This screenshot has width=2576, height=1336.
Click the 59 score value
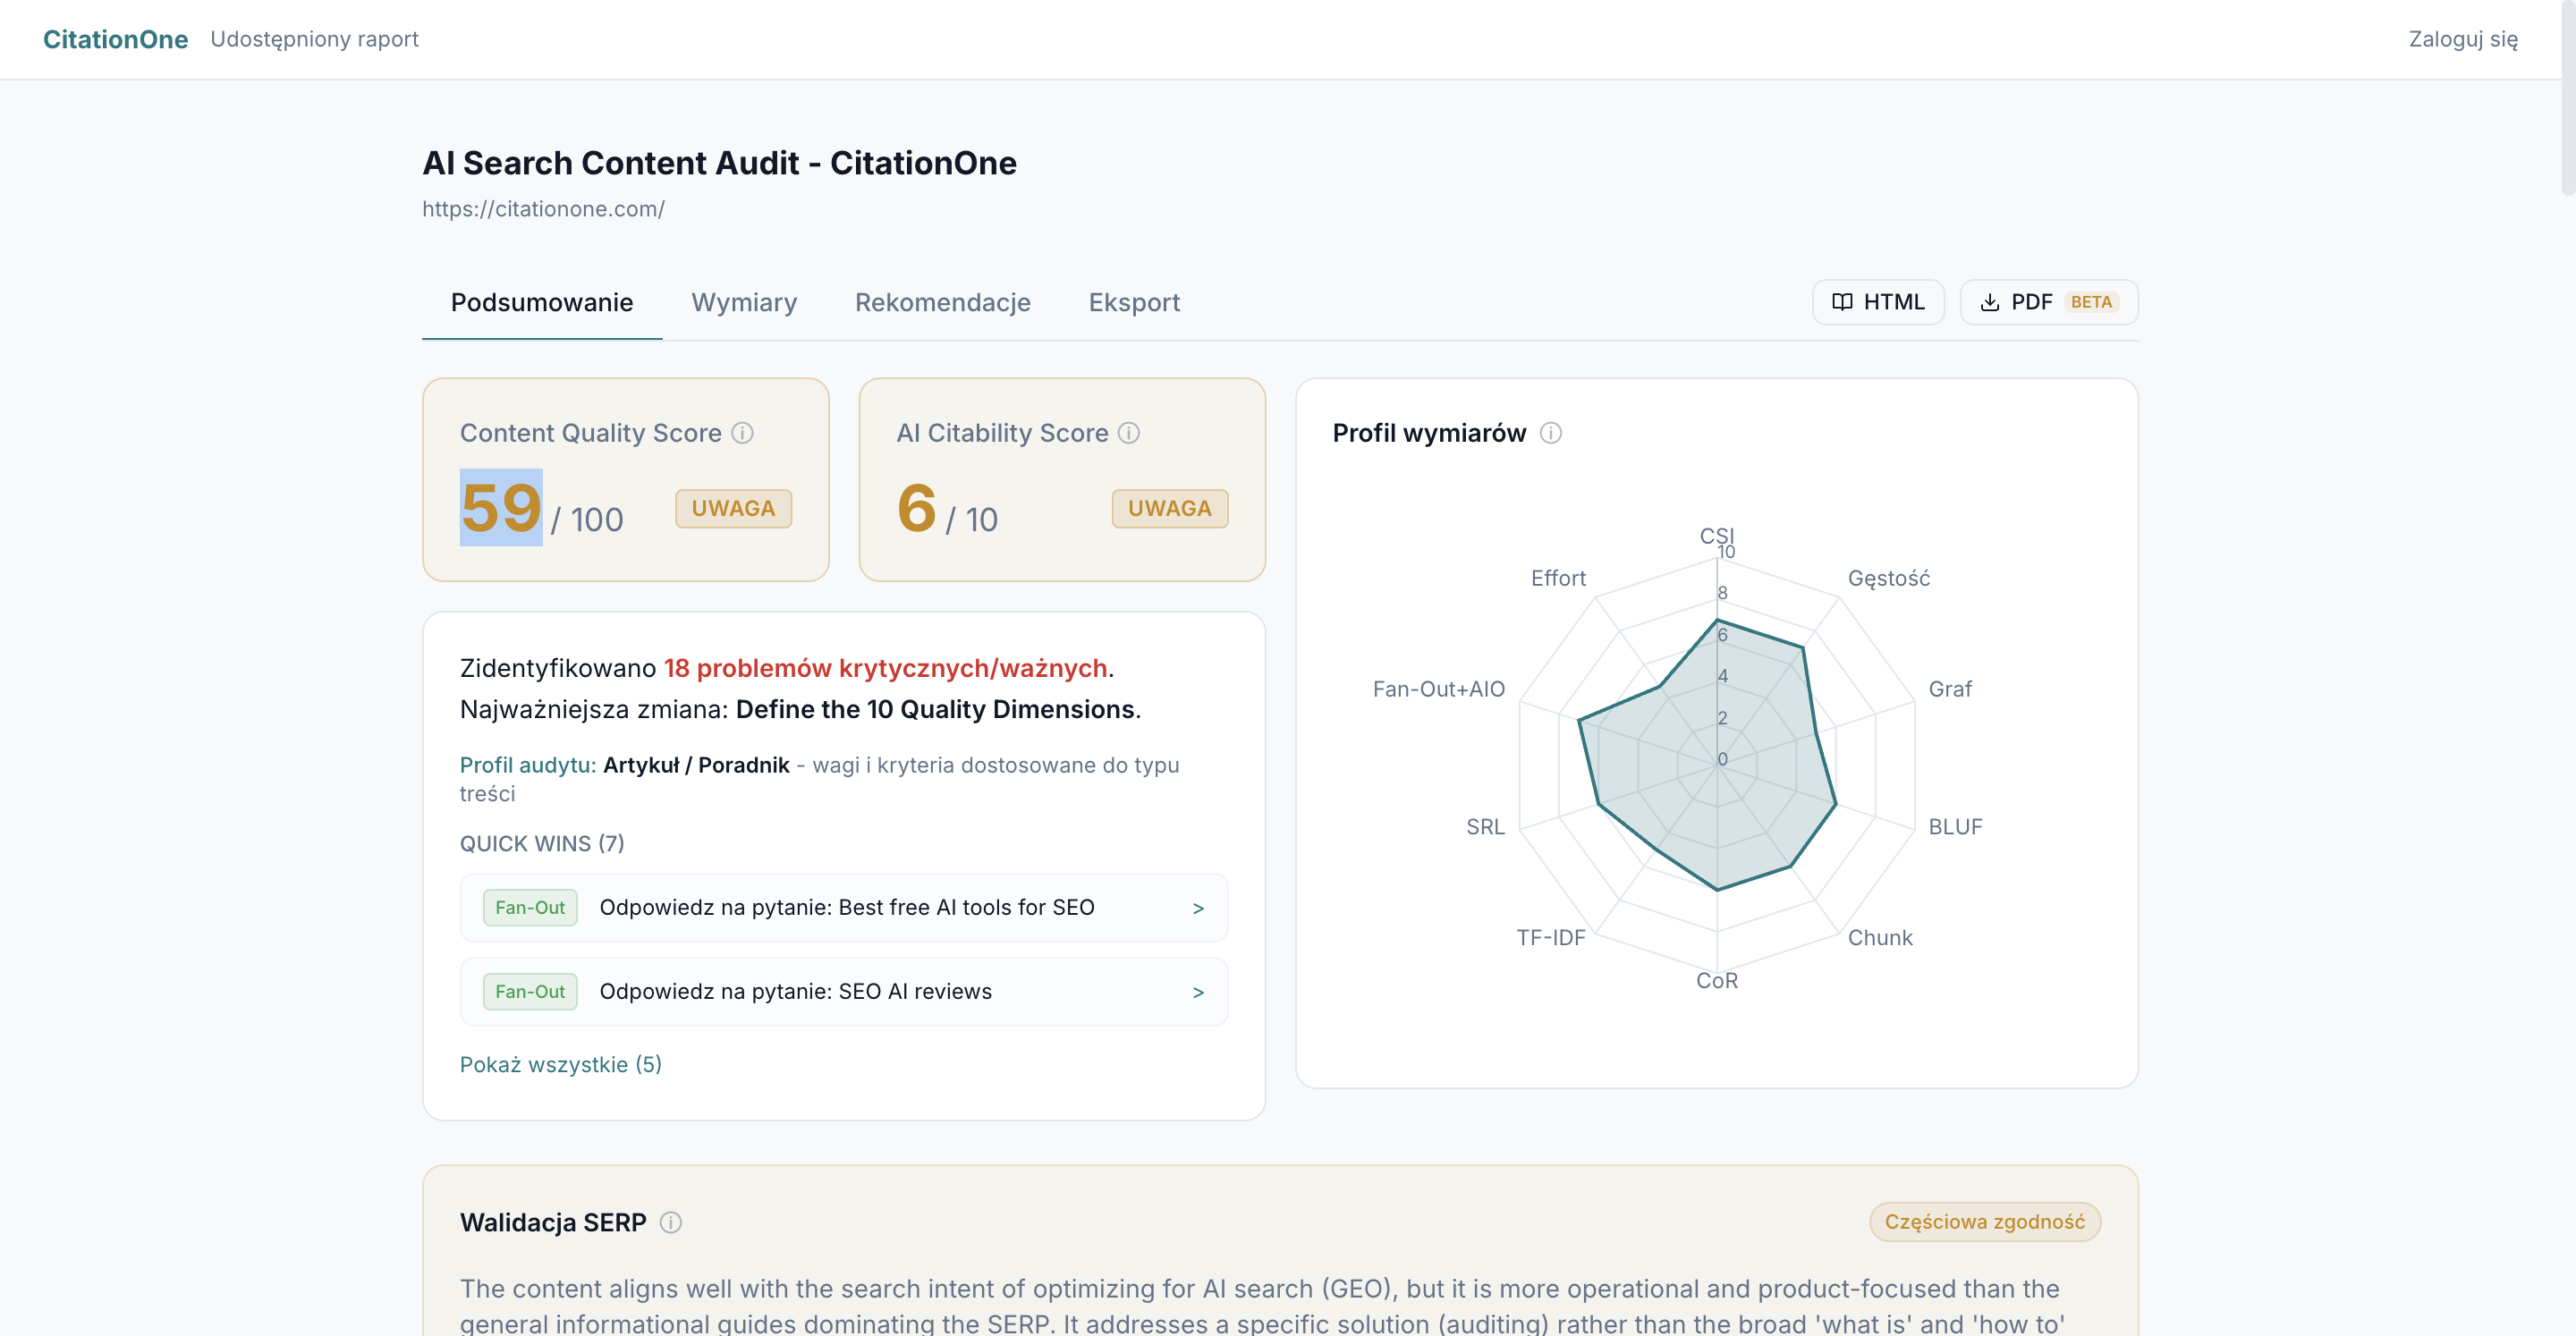(x=501, y=508)
